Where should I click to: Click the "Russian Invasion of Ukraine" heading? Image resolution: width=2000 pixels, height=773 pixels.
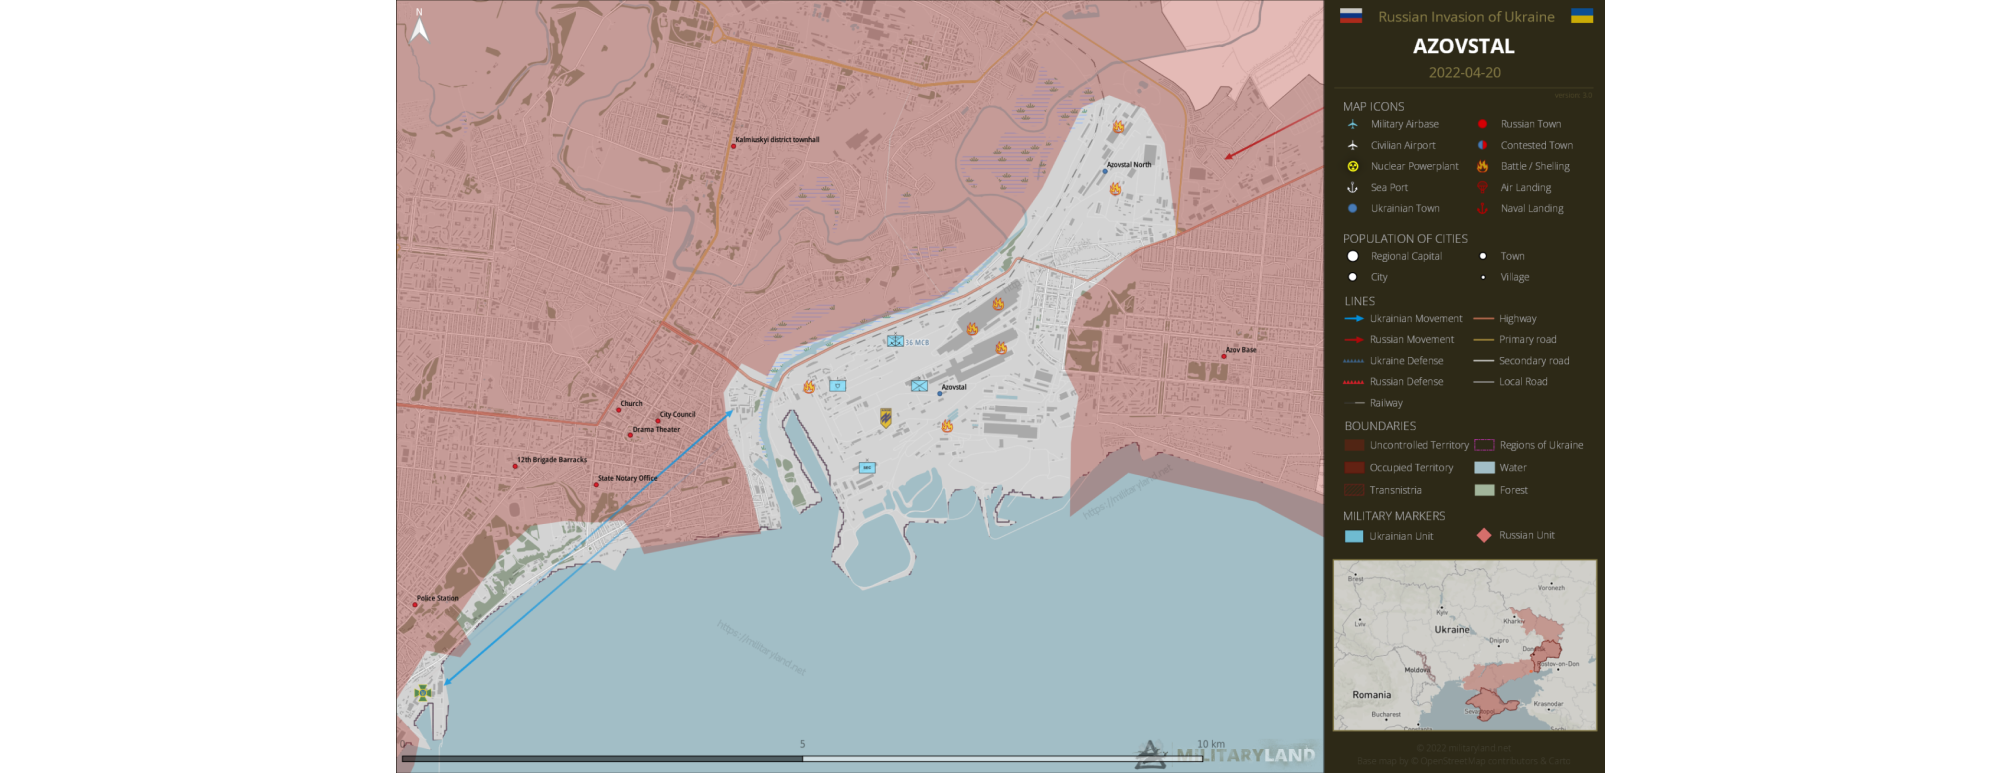tap(1466, 16)
